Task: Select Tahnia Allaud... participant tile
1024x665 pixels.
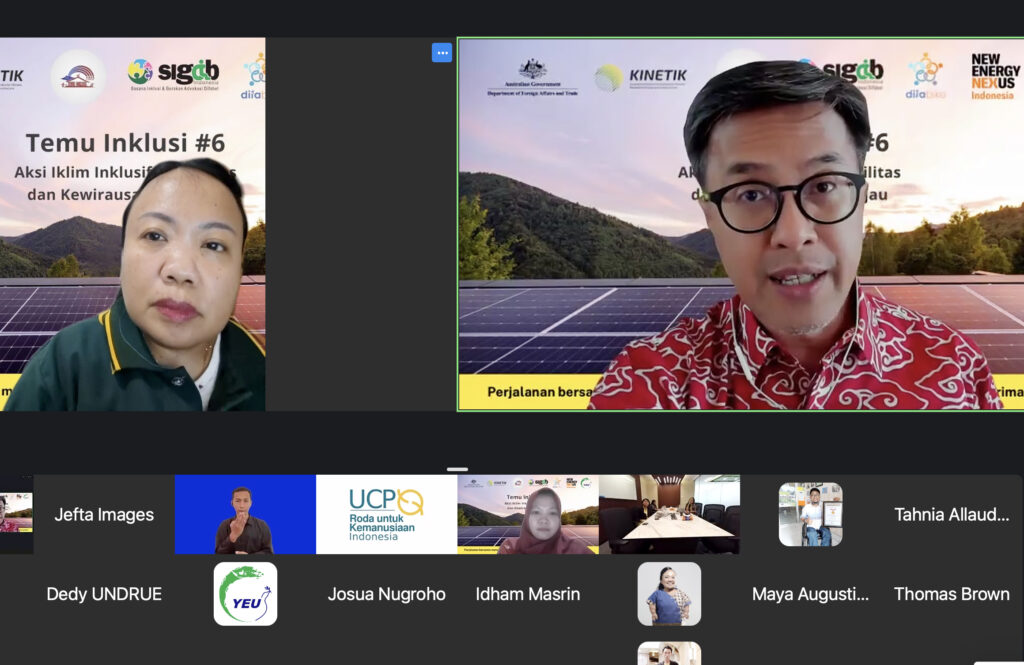Action: click(951, 514)
